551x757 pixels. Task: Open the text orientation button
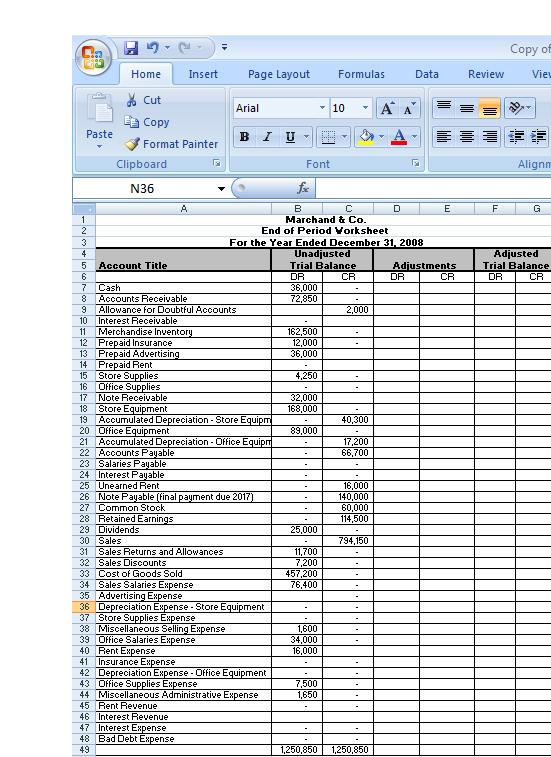(x=520, y=108)
